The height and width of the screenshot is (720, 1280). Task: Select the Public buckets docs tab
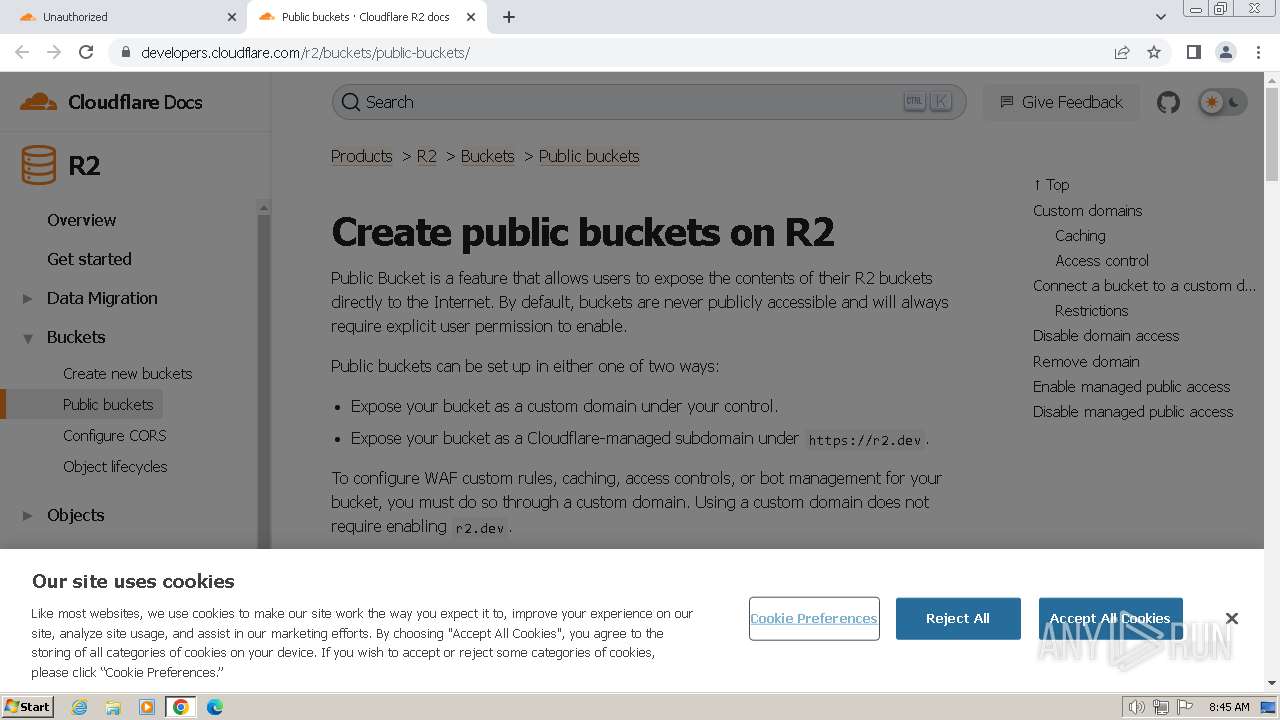click(365, 17)
